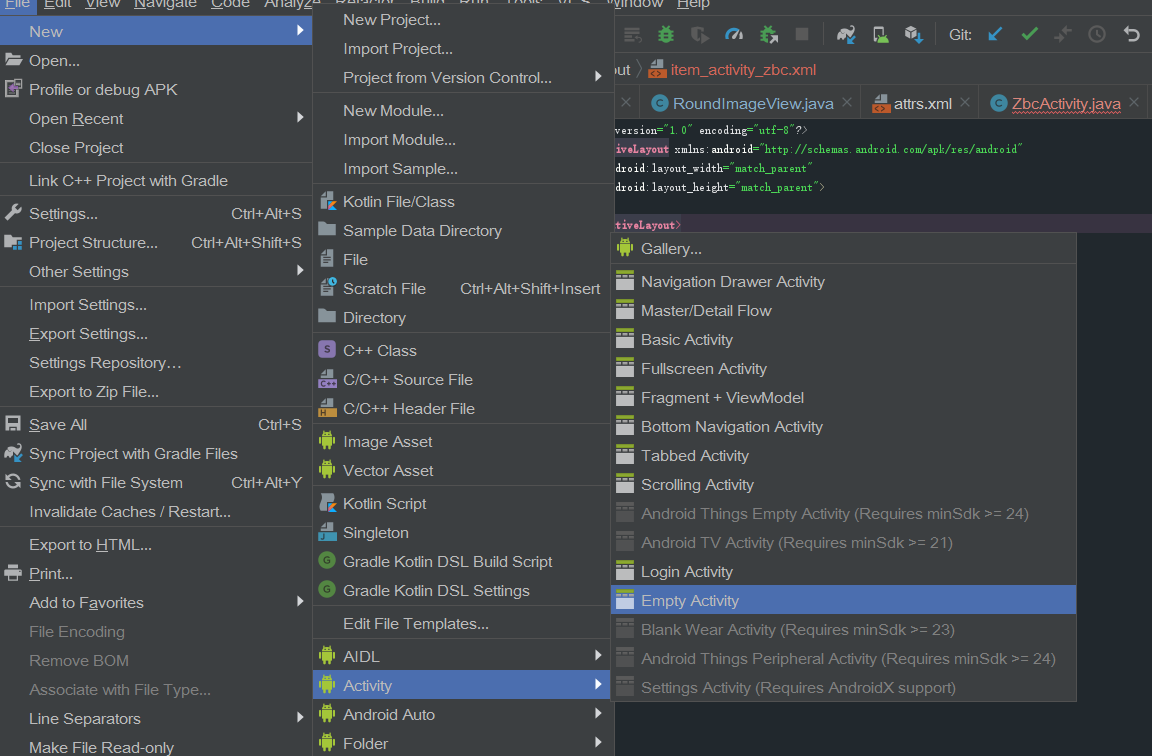This screenshot has height=756, width=1152.
Task: Click the attach debugger to process icon
Action: (768, 34)
